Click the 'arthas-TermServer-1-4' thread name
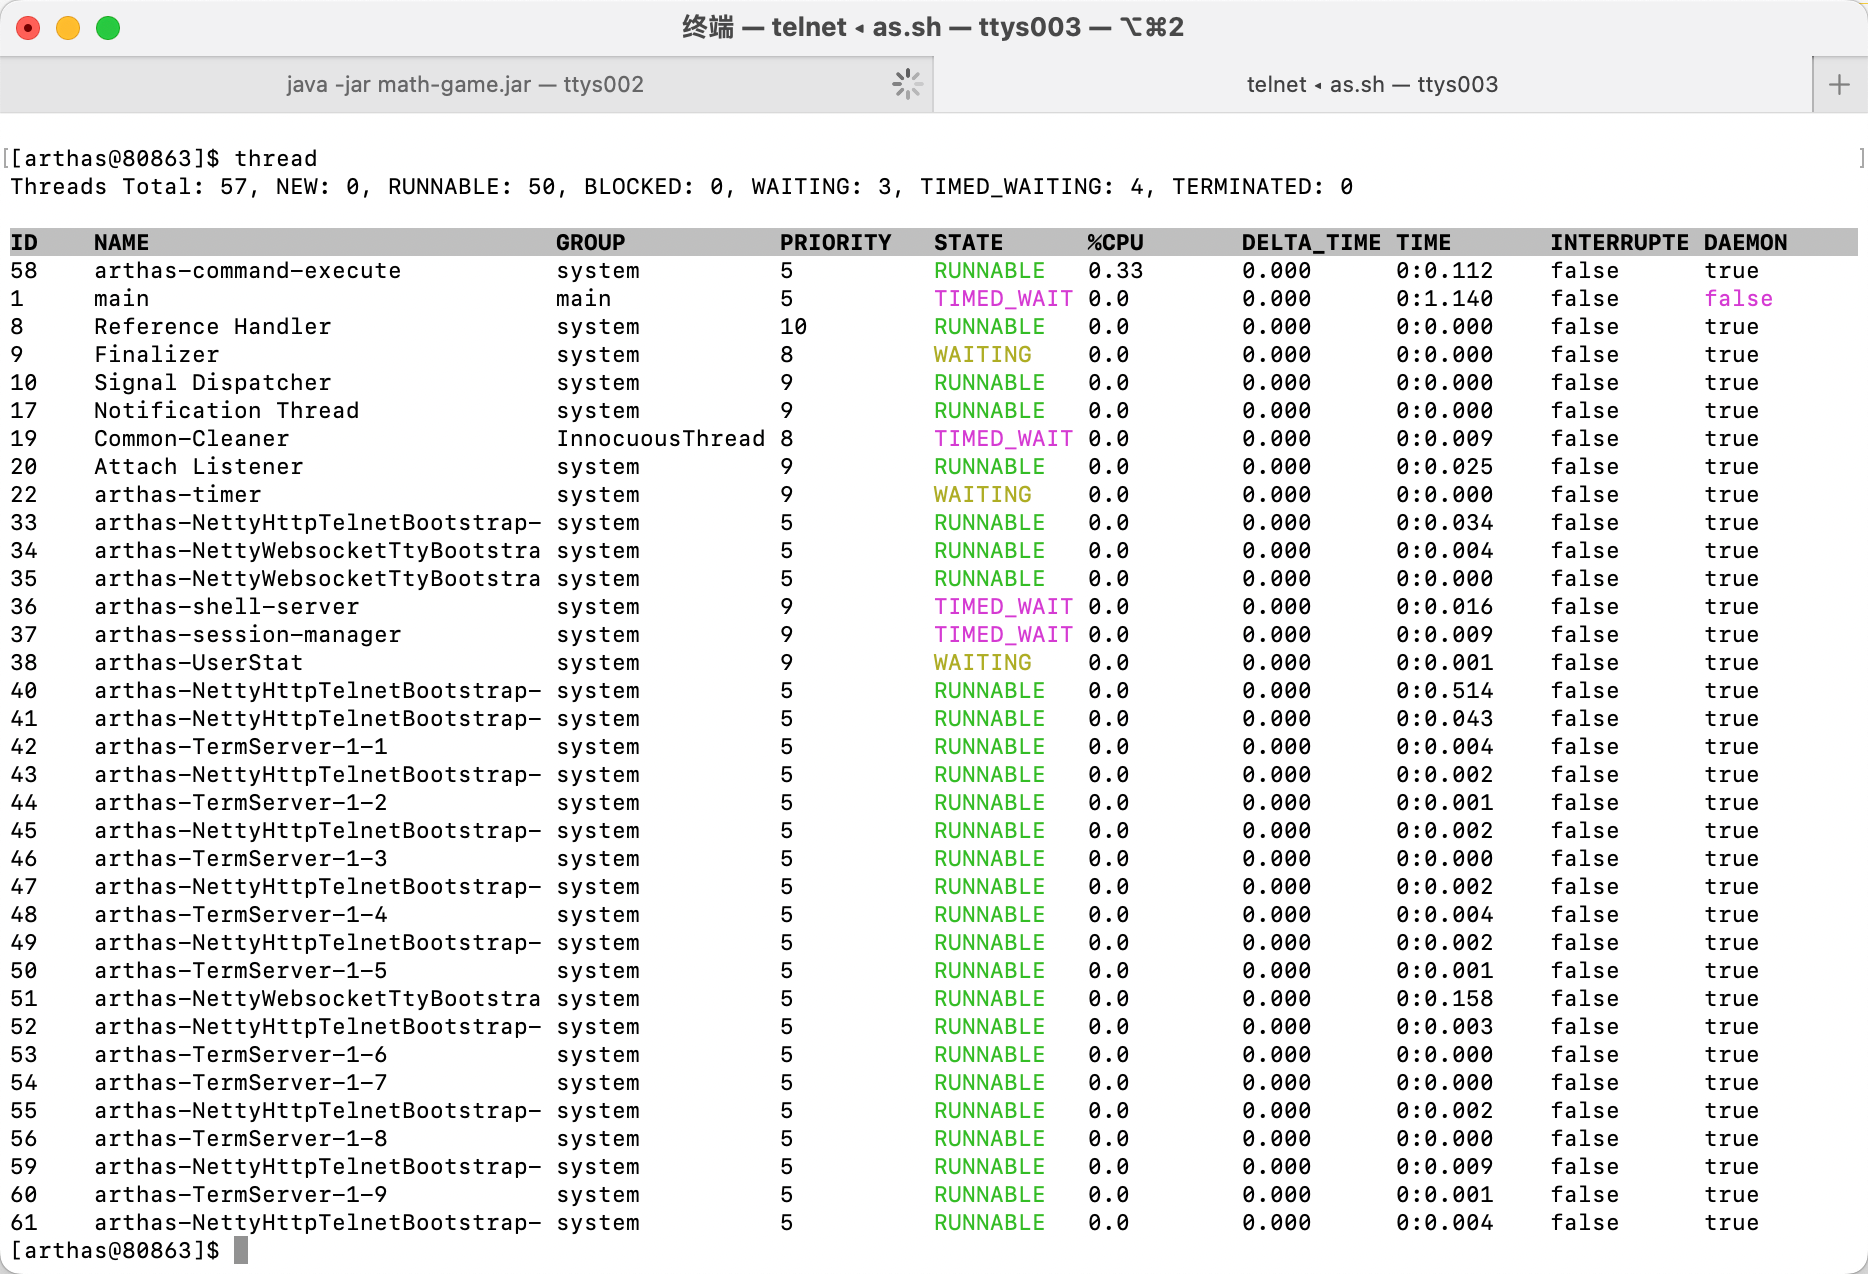The width and height of the screenshot is (1868, 1274). pyautogui.click(x=240, y=914)
